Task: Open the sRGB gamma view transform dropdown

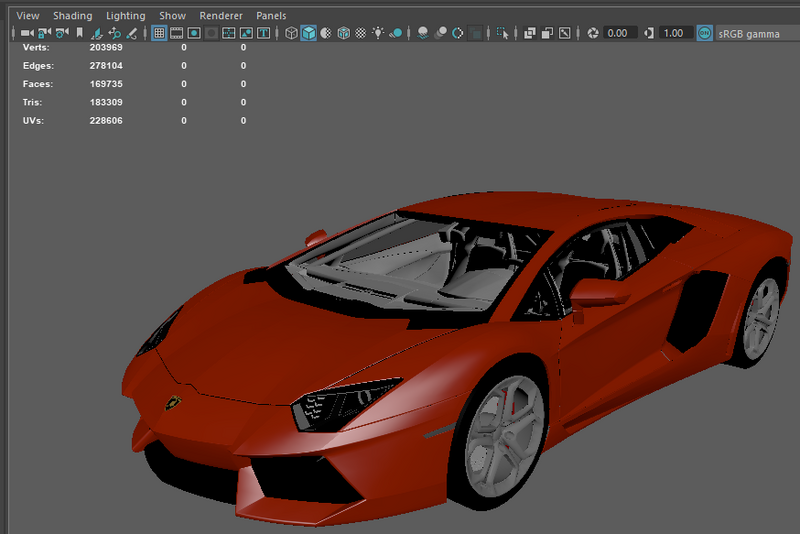Action: point(757,34)
